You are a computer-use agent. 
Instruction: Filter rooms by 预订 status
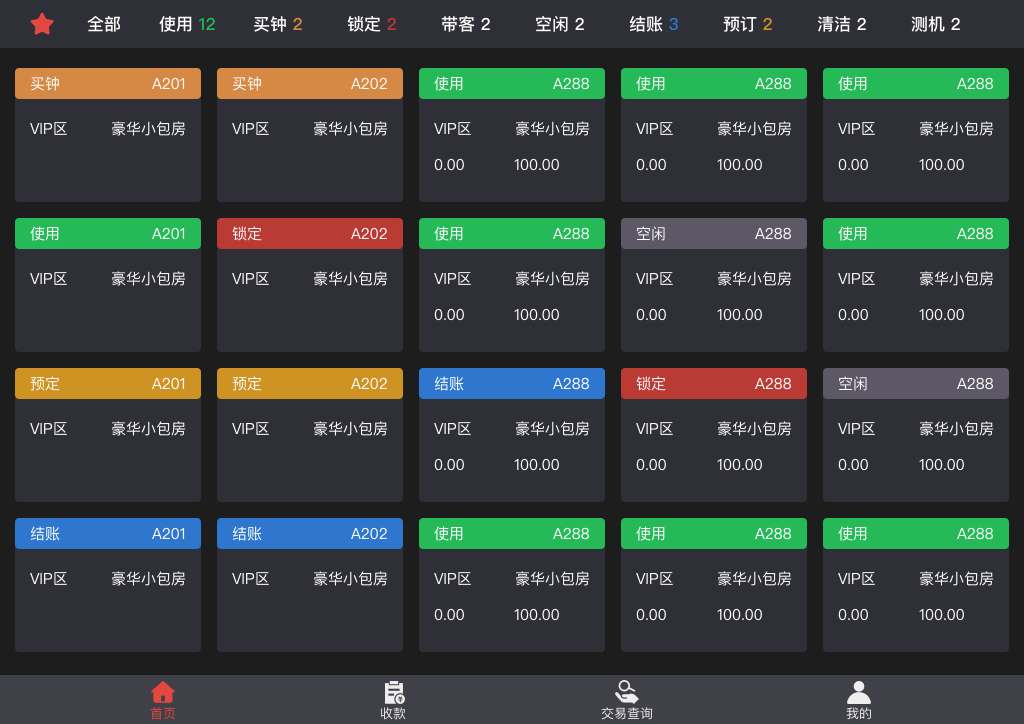747,24
